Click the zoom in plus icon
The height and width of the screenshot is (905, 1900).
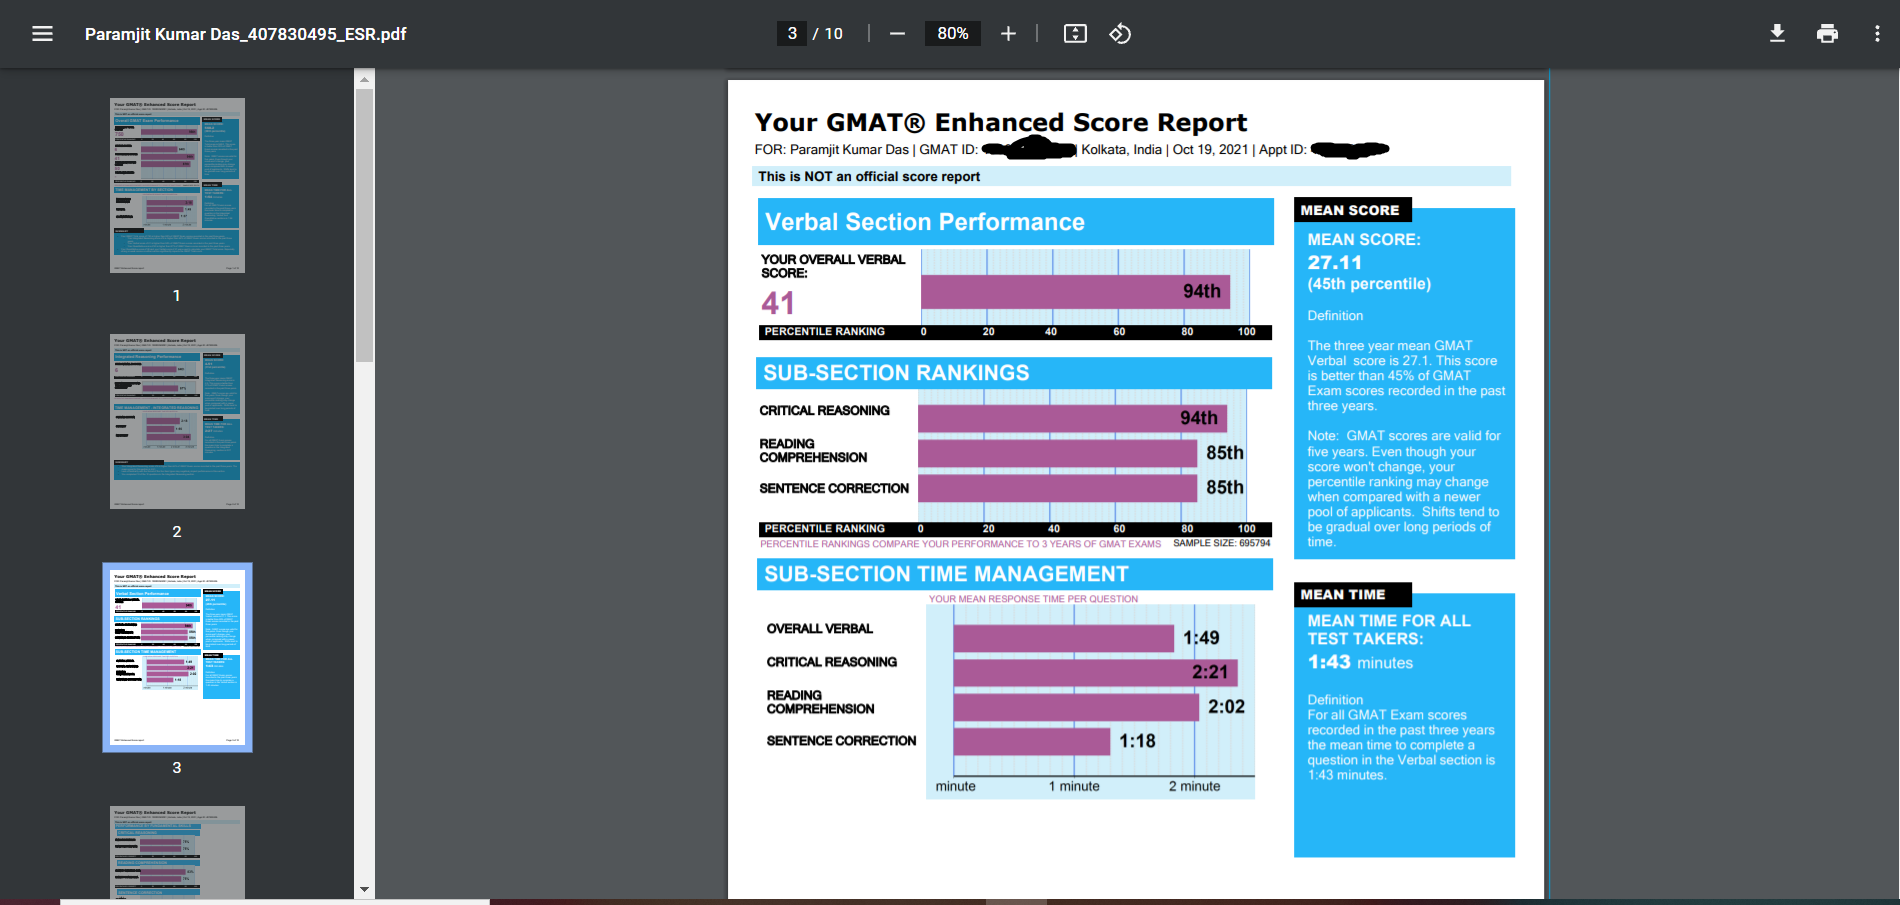[x=1008, y=33]
